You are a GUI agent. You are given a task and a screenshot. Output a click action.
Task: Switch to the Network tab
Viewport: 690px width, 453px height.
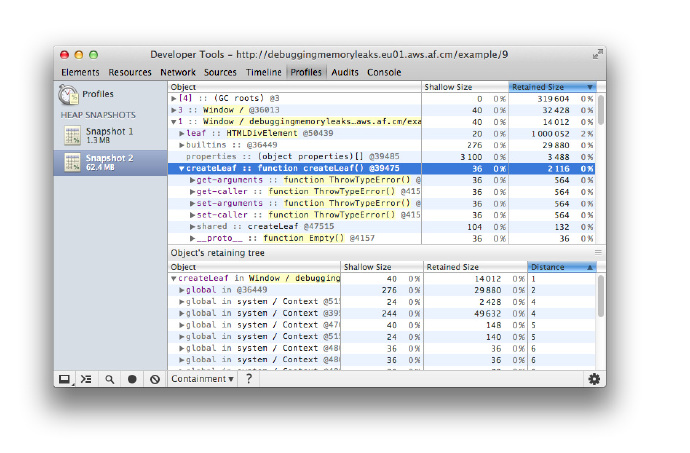pos(178,72)
